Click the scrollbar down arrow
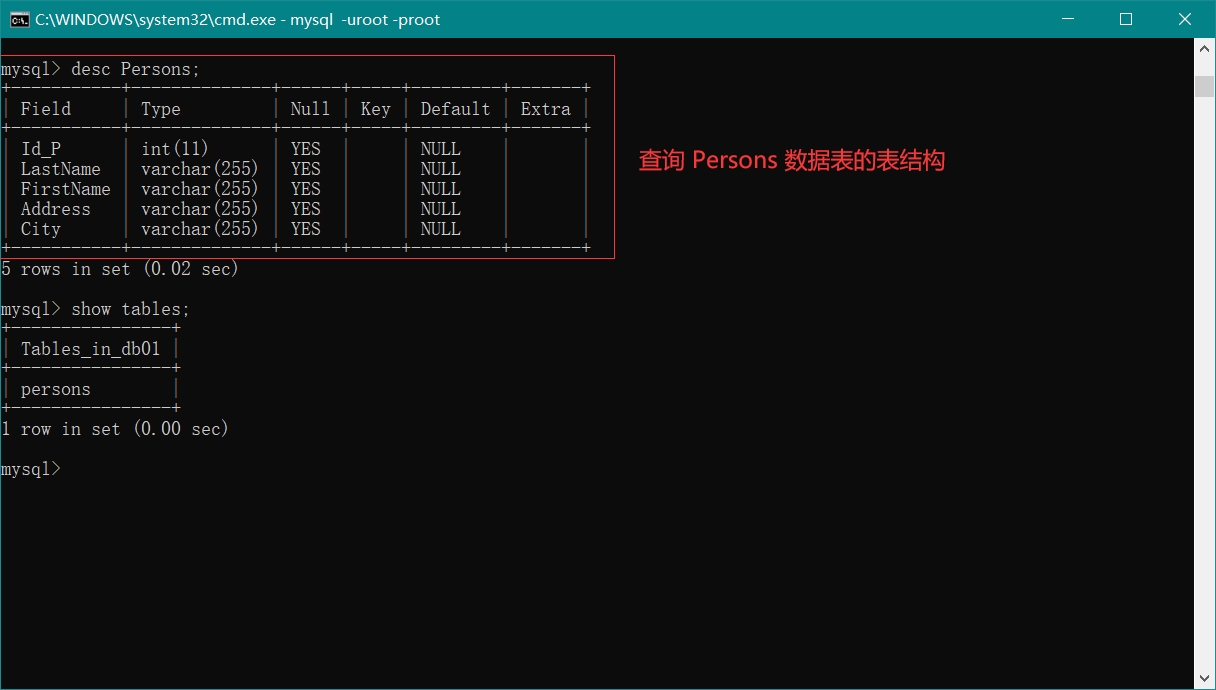The height and width of the screenshot is (690, 1216). pos(1205,678)
